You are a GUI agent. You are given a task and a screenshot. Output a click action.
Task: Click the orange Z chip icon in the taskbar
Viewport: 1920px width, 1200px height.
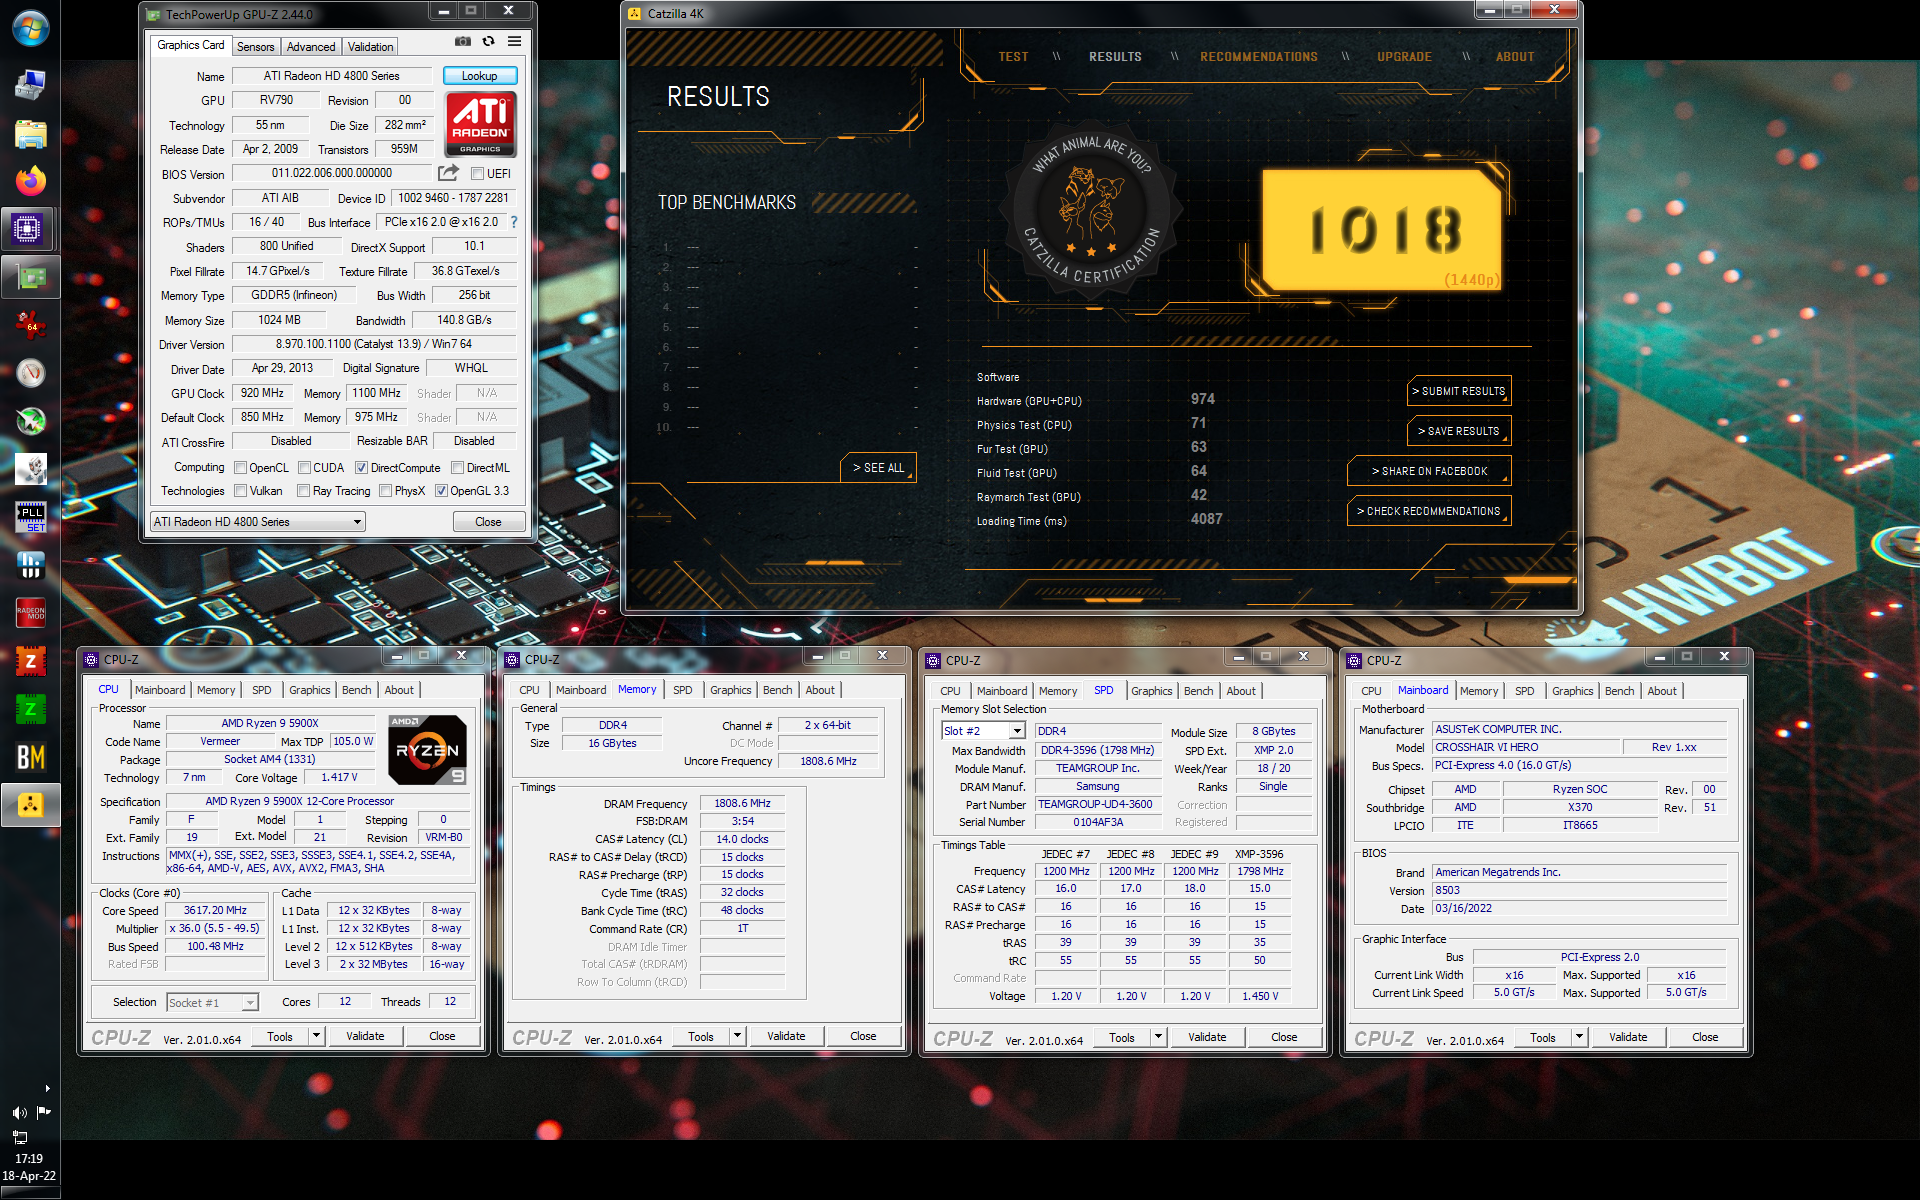(x=31, y=661)
